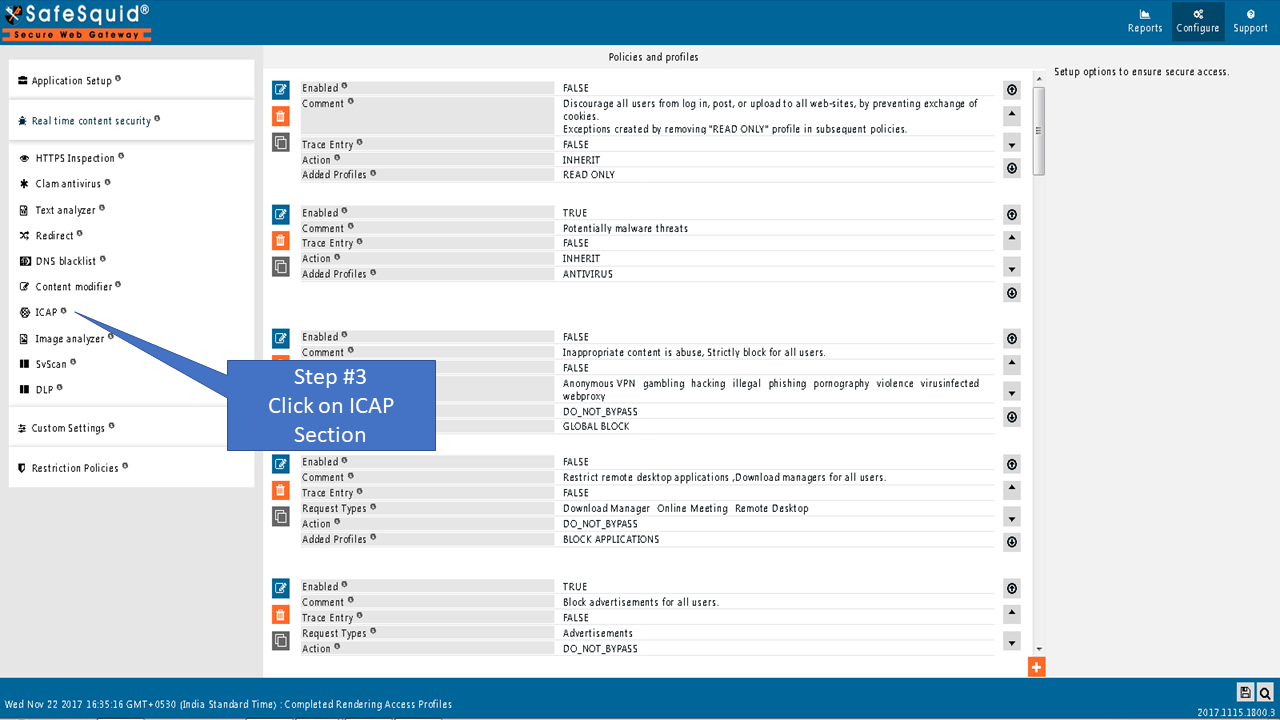
Task: Open the Support tab
Action: [1250, 21]
